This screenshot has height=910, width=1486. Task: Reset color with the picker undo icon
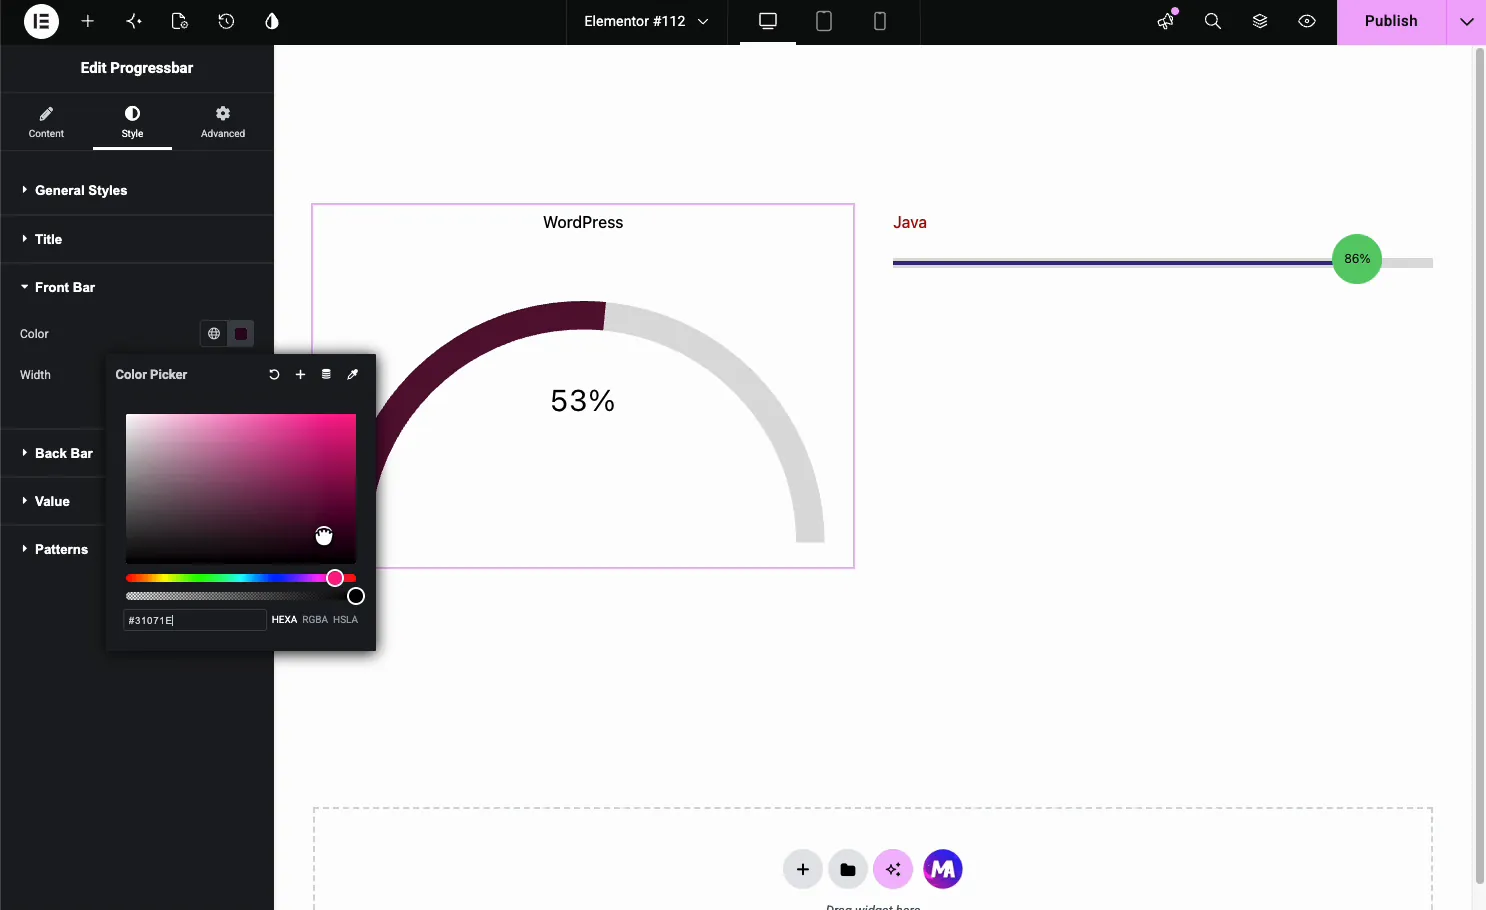[x=274, y=374]
